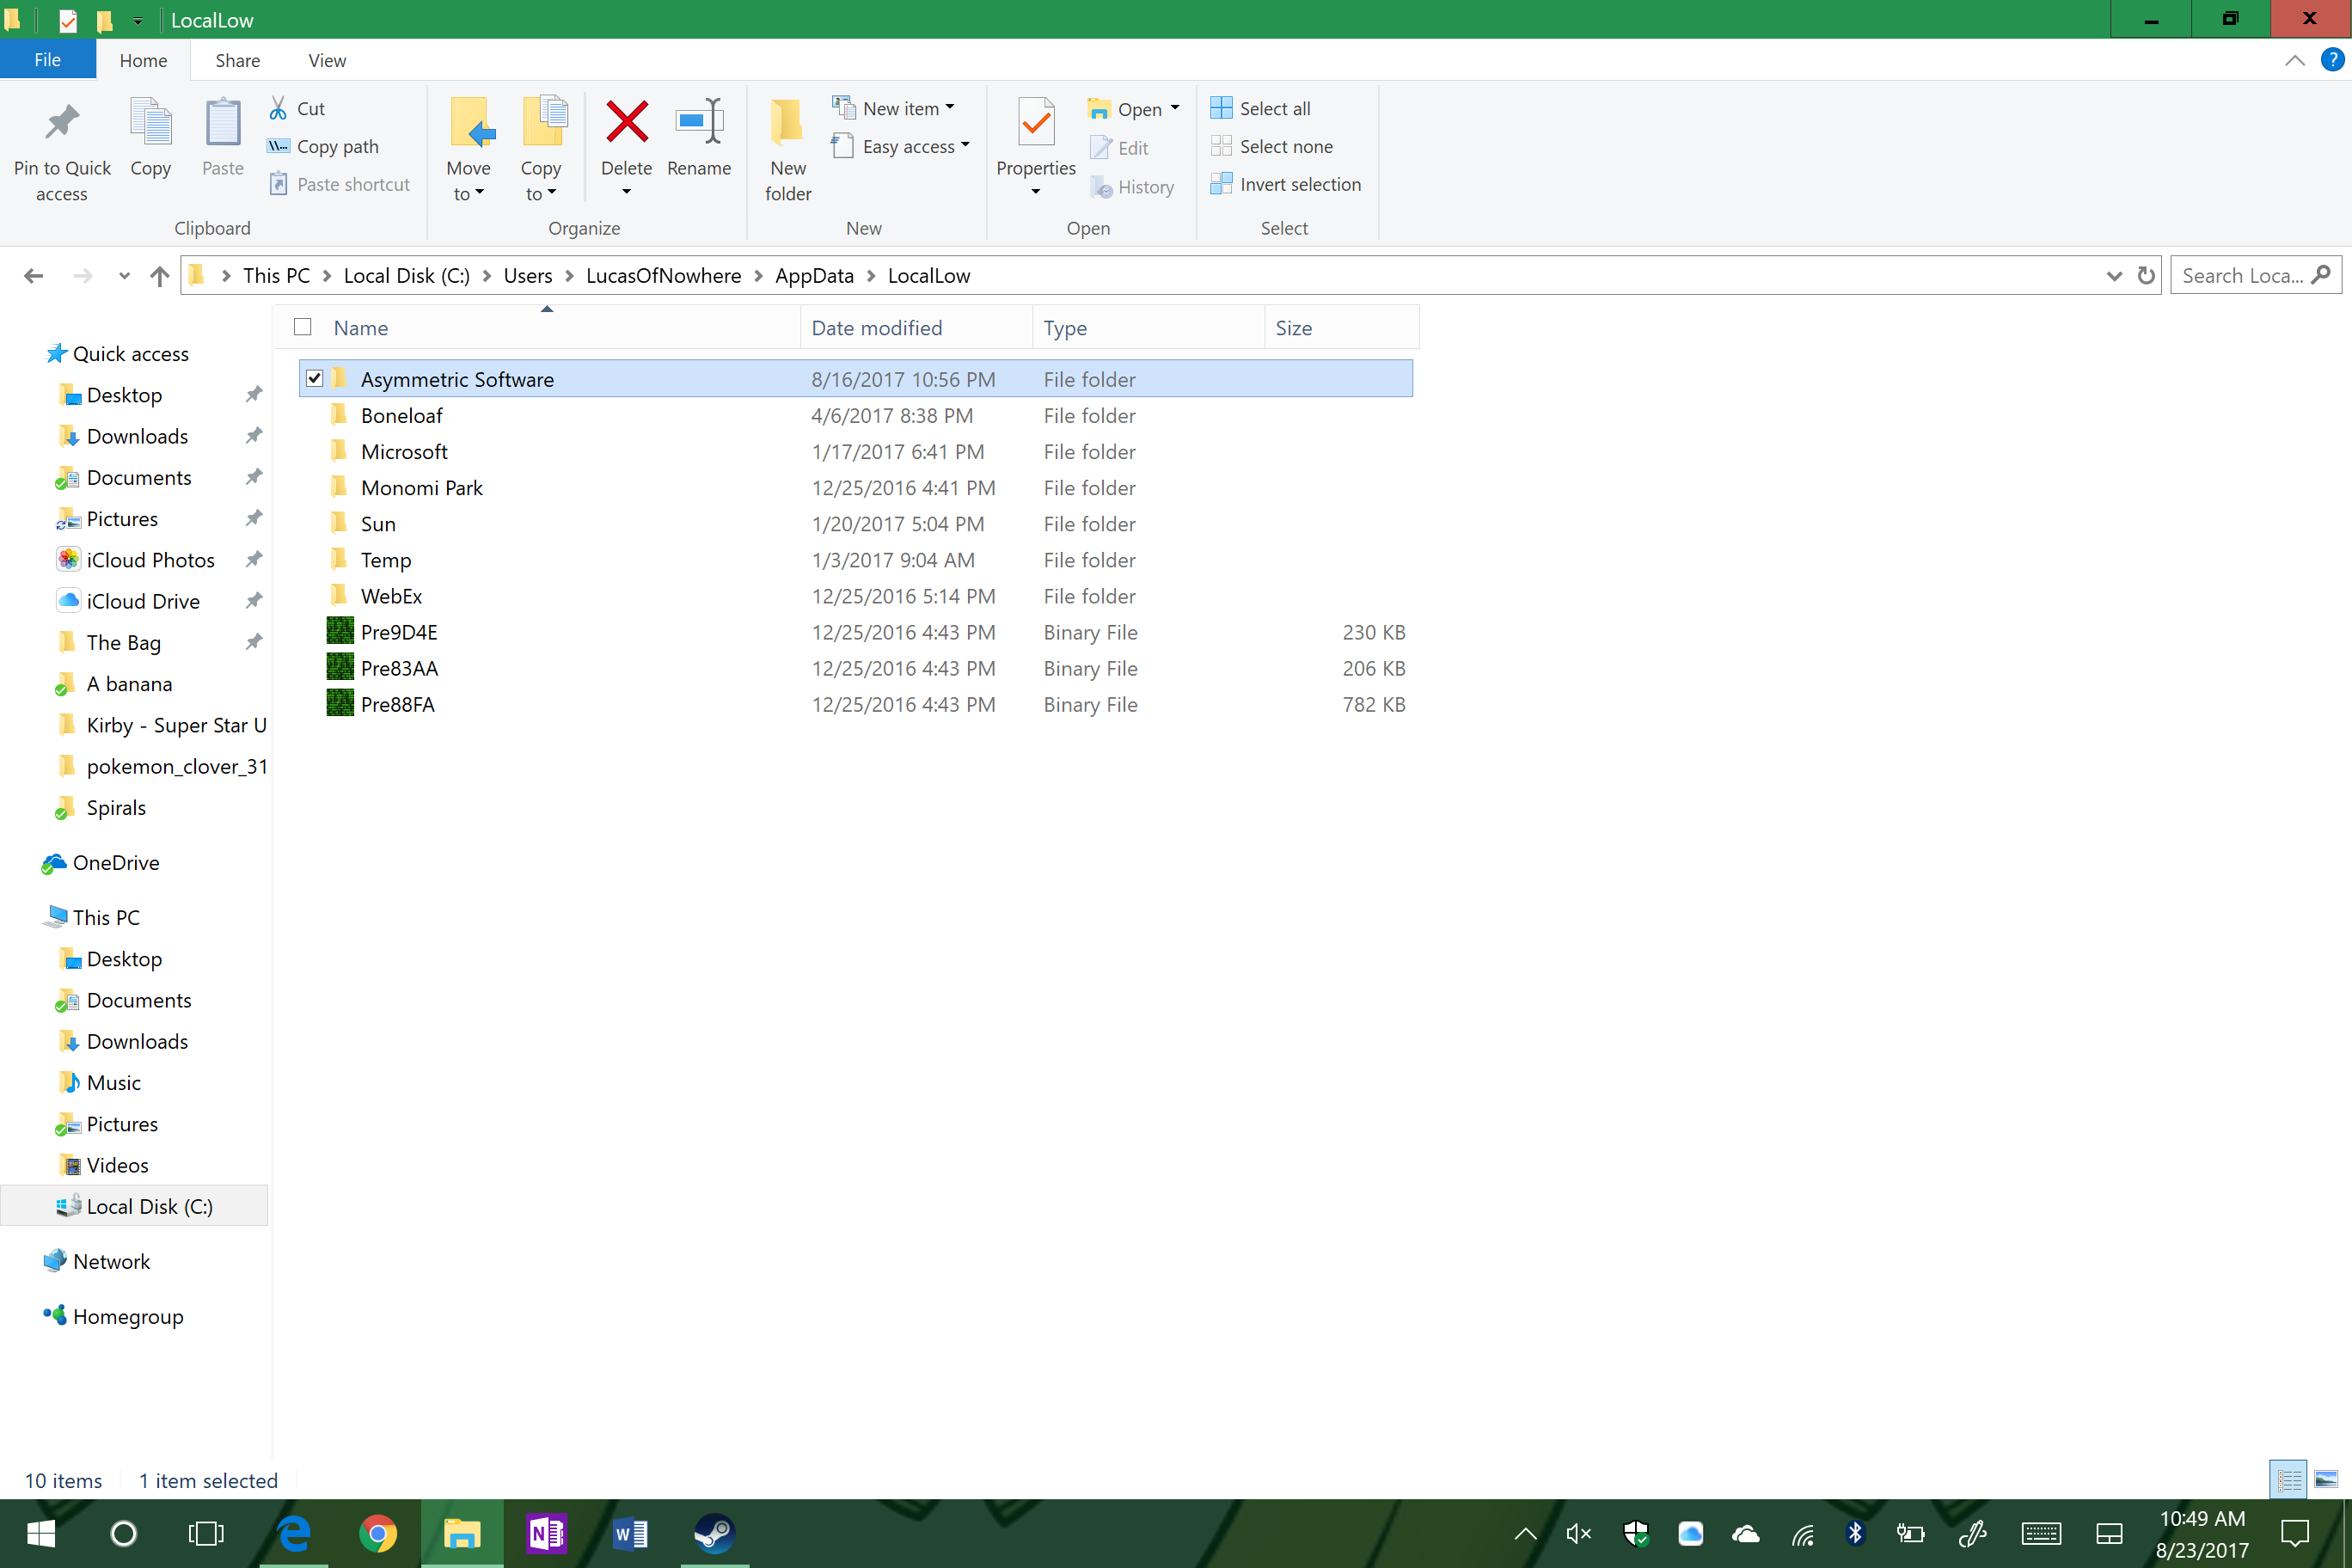The height and width of the screenshot is (1568, 2352).
Task: Open the View ribbon tab
Action: pyautogui.click(x=326, y=60)
